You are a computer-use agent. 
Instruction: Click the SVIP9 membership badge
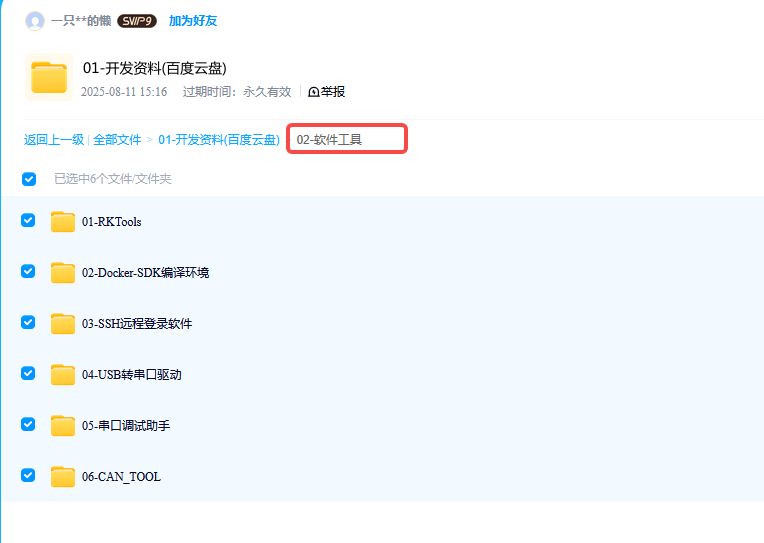coord(137,20)
